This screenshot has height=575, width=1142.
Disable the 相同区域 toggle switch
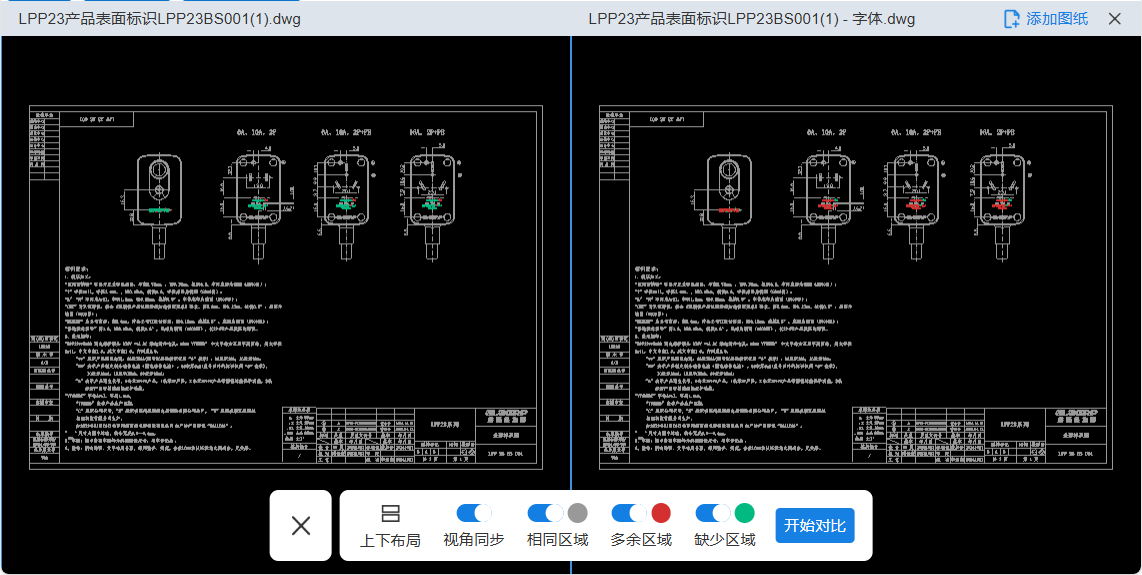point(545,513)
